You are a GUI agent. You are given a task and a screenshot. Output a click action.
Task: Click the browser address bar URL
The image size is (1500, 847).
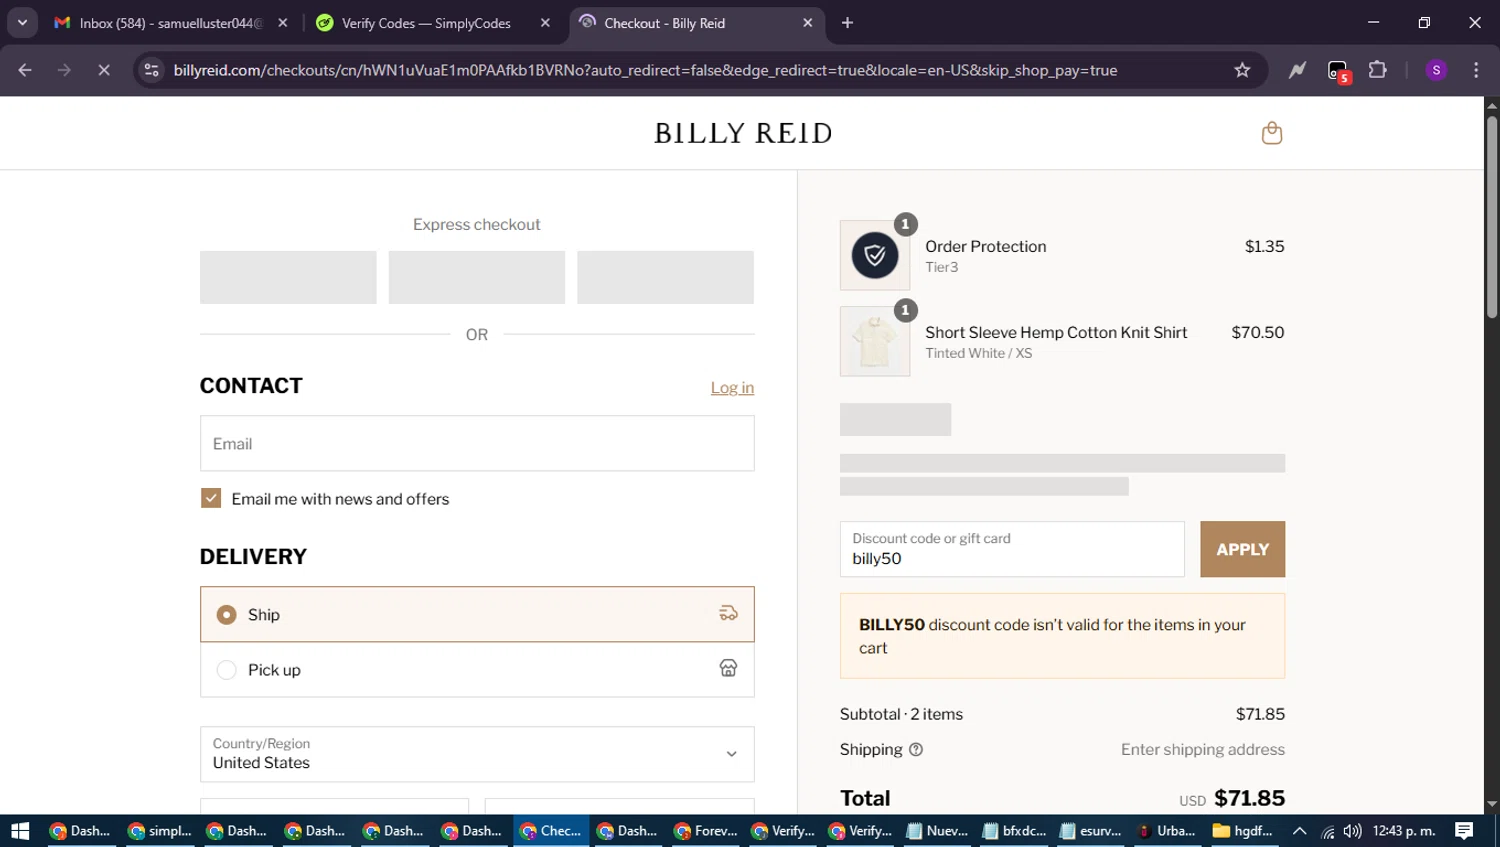click(645, 70)
